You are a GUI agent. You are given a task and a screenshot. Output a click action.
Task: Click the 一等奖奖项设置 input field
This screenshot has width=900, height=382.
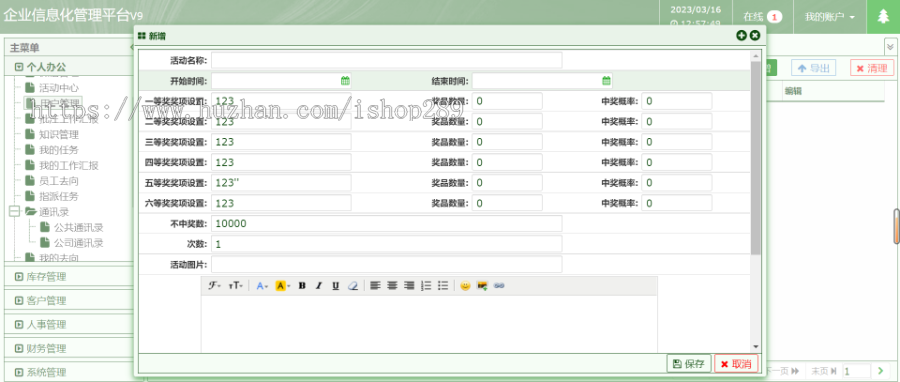click(281, 102)
